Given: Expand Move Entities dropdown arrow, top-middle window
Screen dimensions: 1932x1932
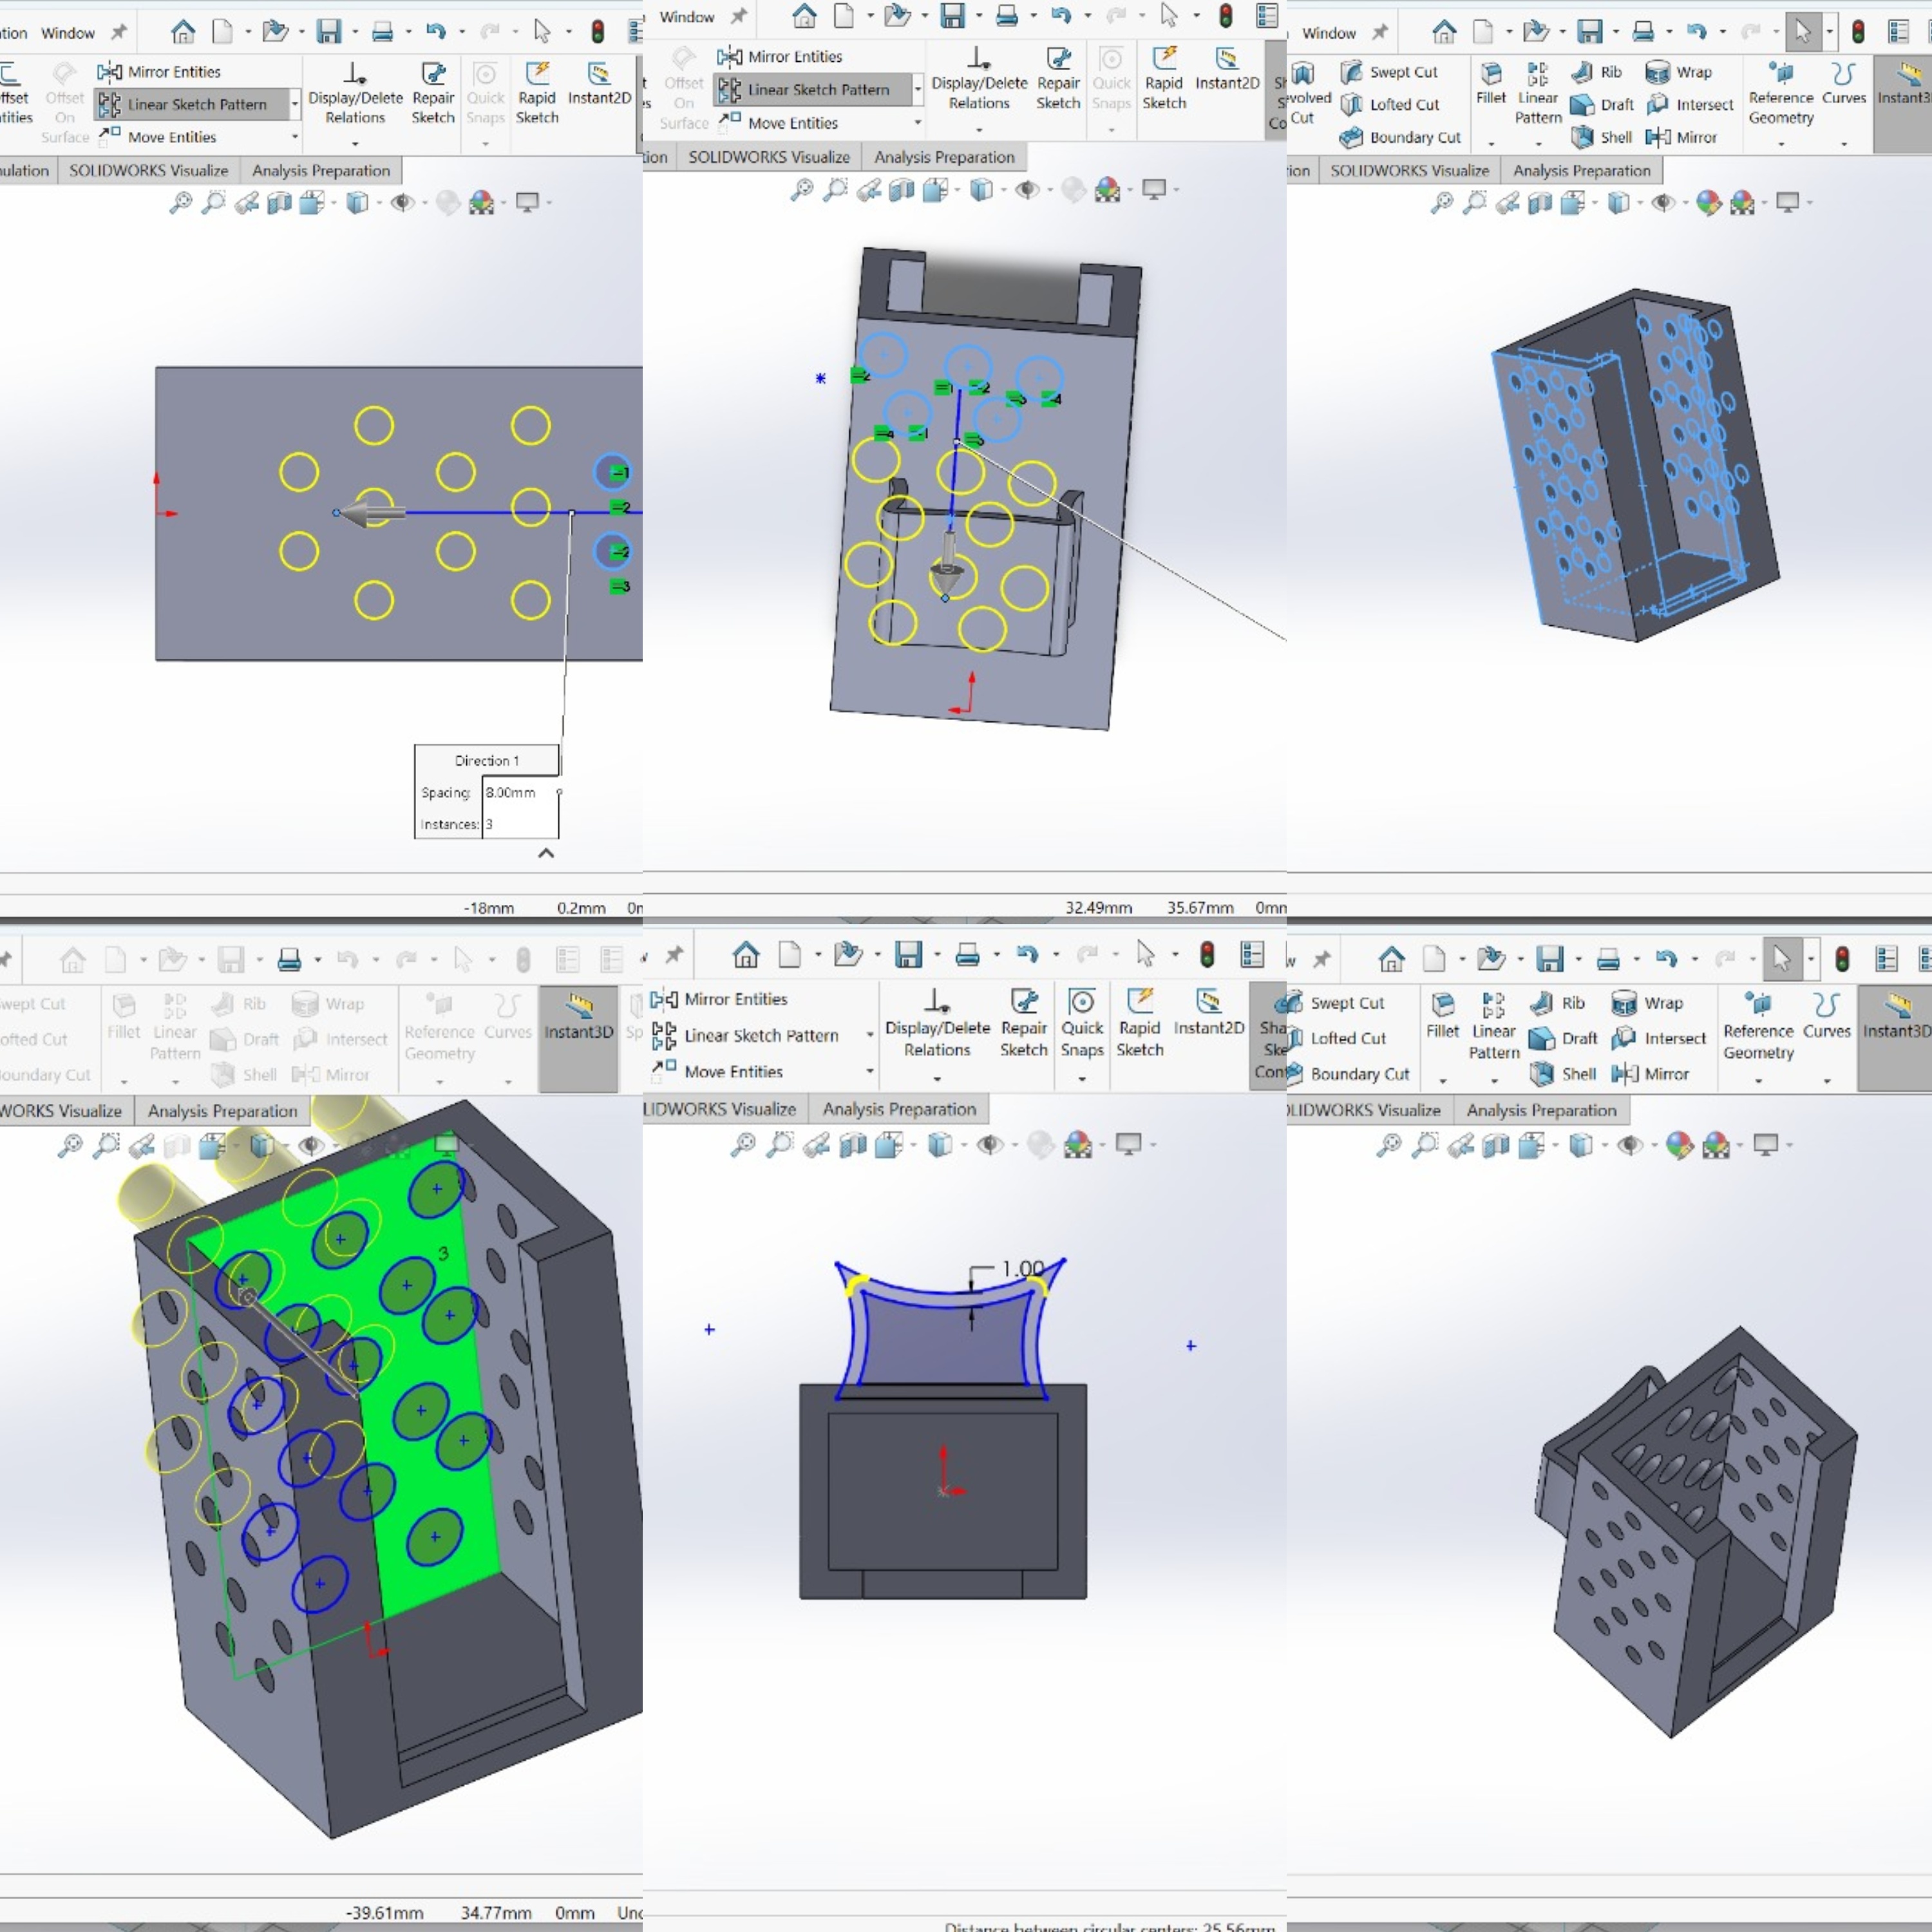Looking at the screenshot, I should (918, 123).
